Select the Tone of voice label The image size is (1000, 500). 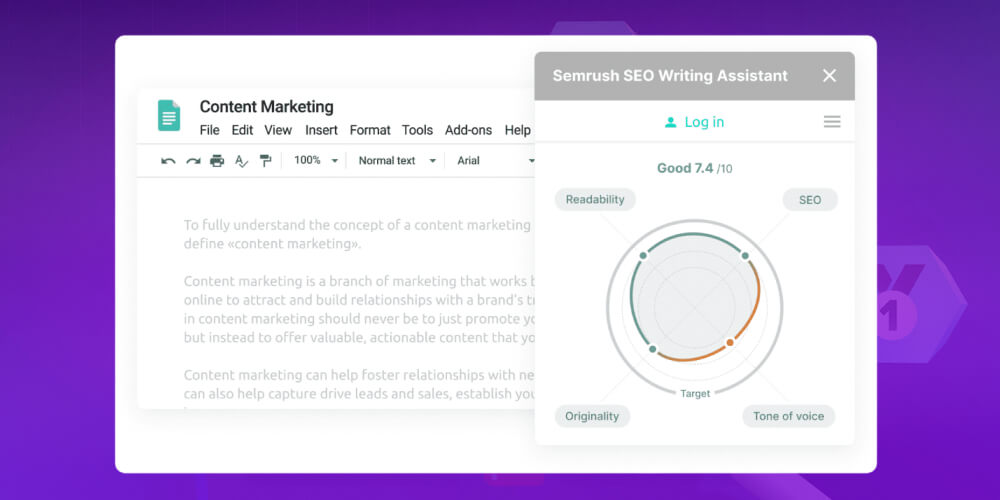[x=788, y=416]
